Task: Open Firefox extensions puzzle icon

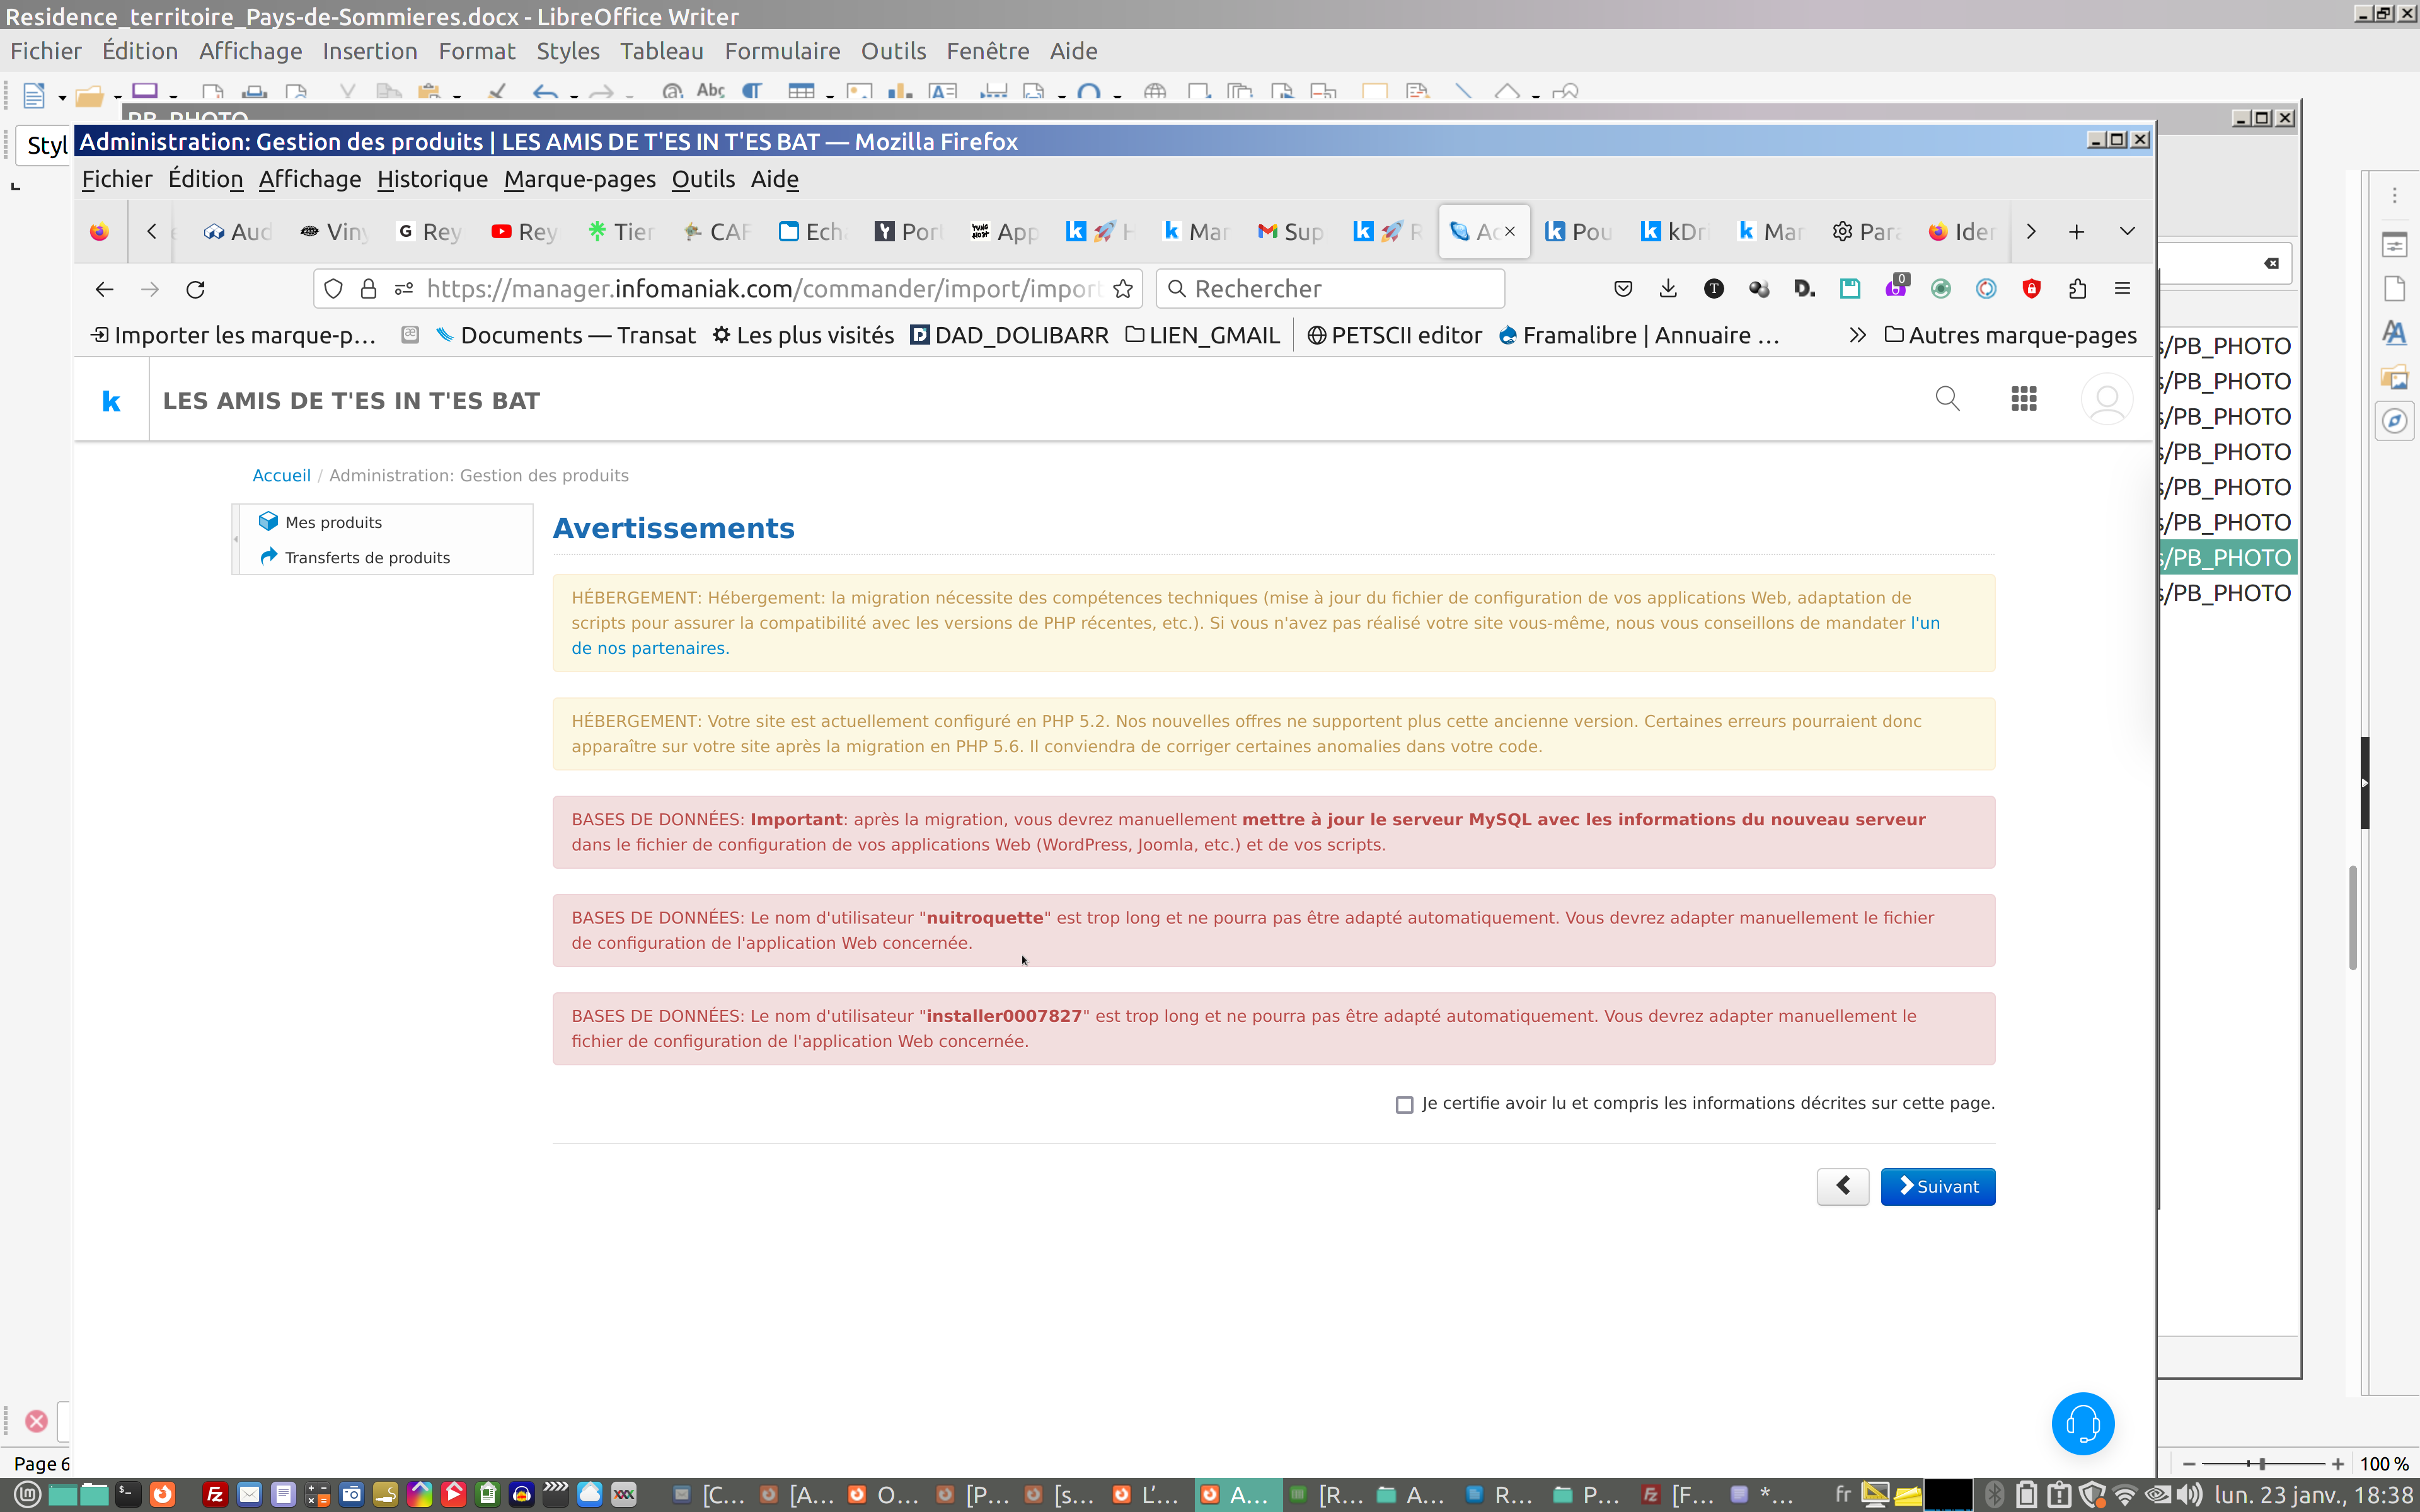Action: [2077, 289]
